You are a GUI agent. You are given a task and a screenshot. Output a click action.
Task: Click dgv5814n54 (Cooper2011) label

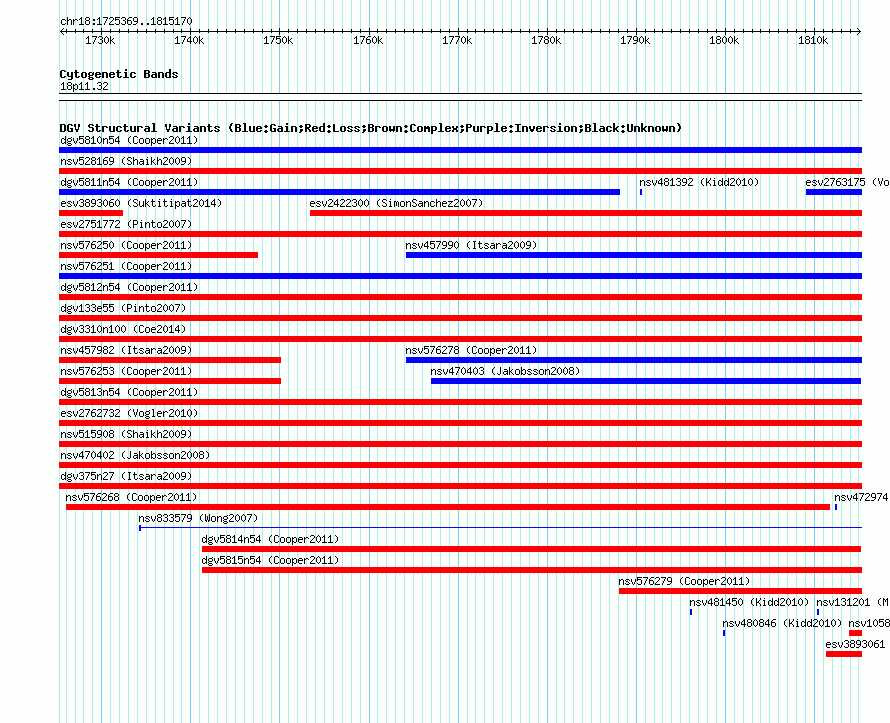point(270,539)
